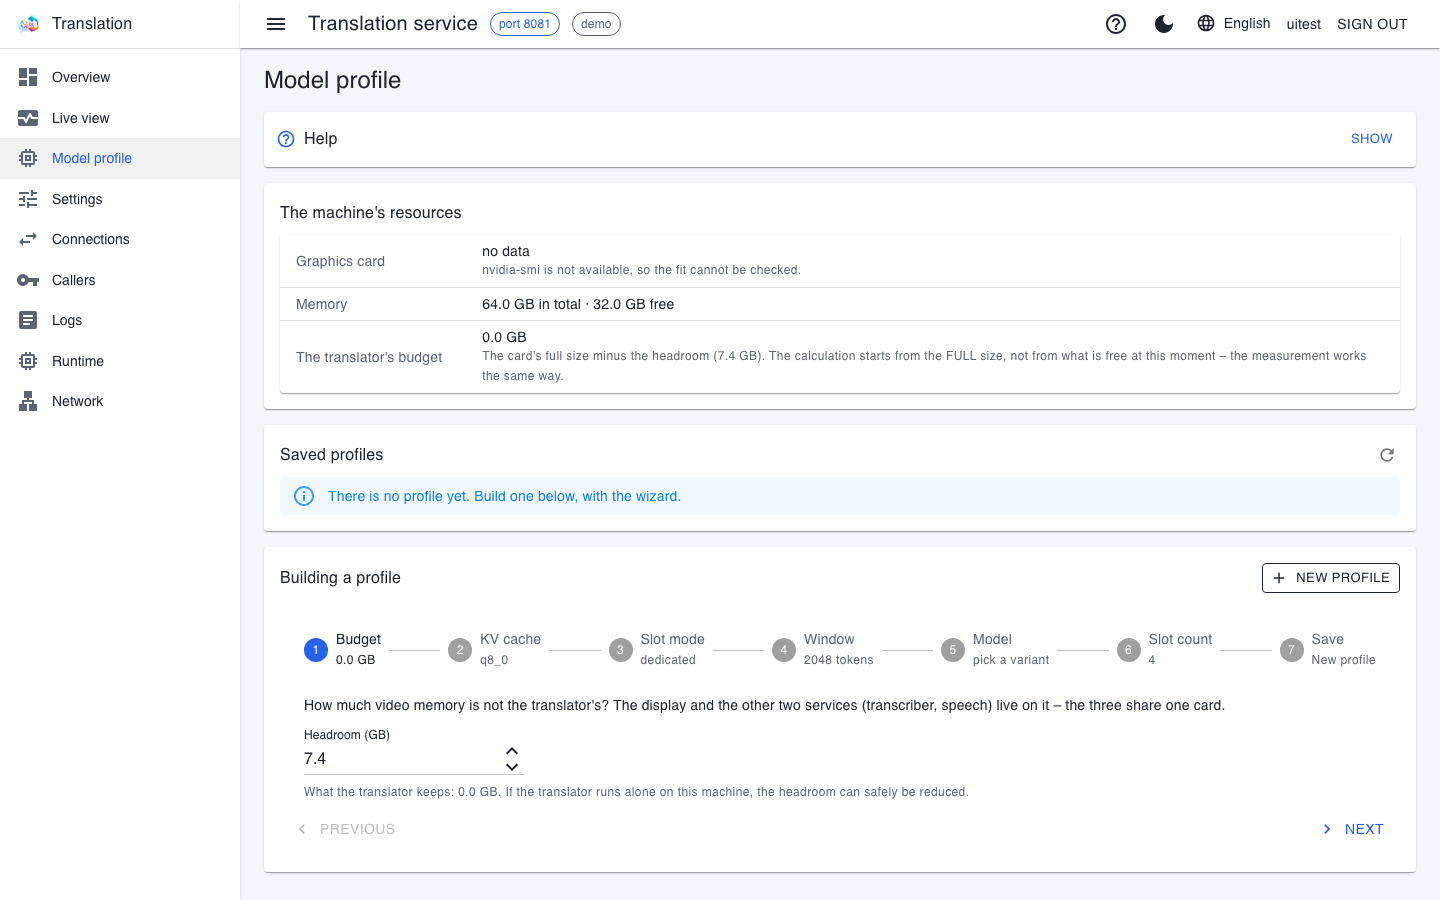Jump to wizard step 7 Save
1440x900 pixels.
pyautogui.click(x=1328, y=649)
